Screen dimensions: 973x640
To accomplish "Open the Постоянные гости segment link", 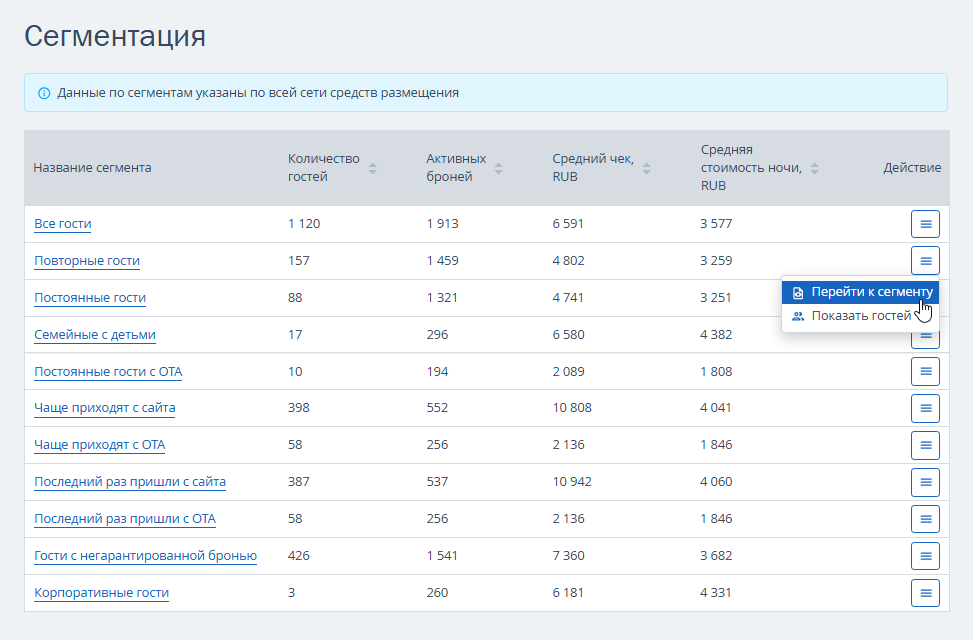I will (x=90, y=298).
